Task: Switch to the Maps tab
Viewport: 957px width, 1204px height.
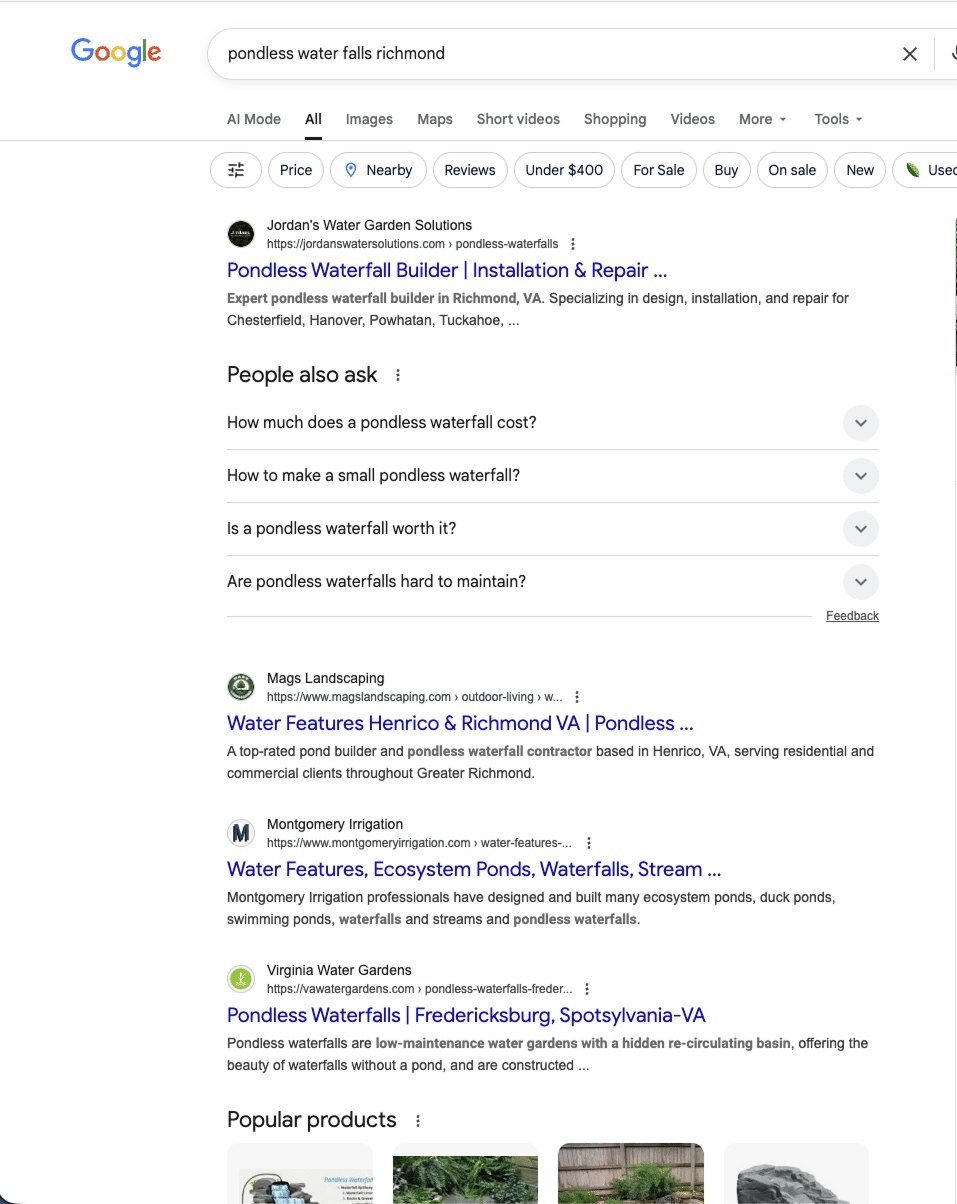Action: coord(435,119)
